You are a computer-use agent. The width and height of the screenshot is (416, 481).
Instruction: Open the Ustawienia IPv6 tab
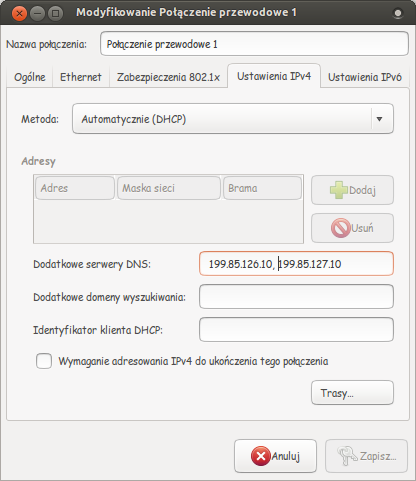click(365, 77)
